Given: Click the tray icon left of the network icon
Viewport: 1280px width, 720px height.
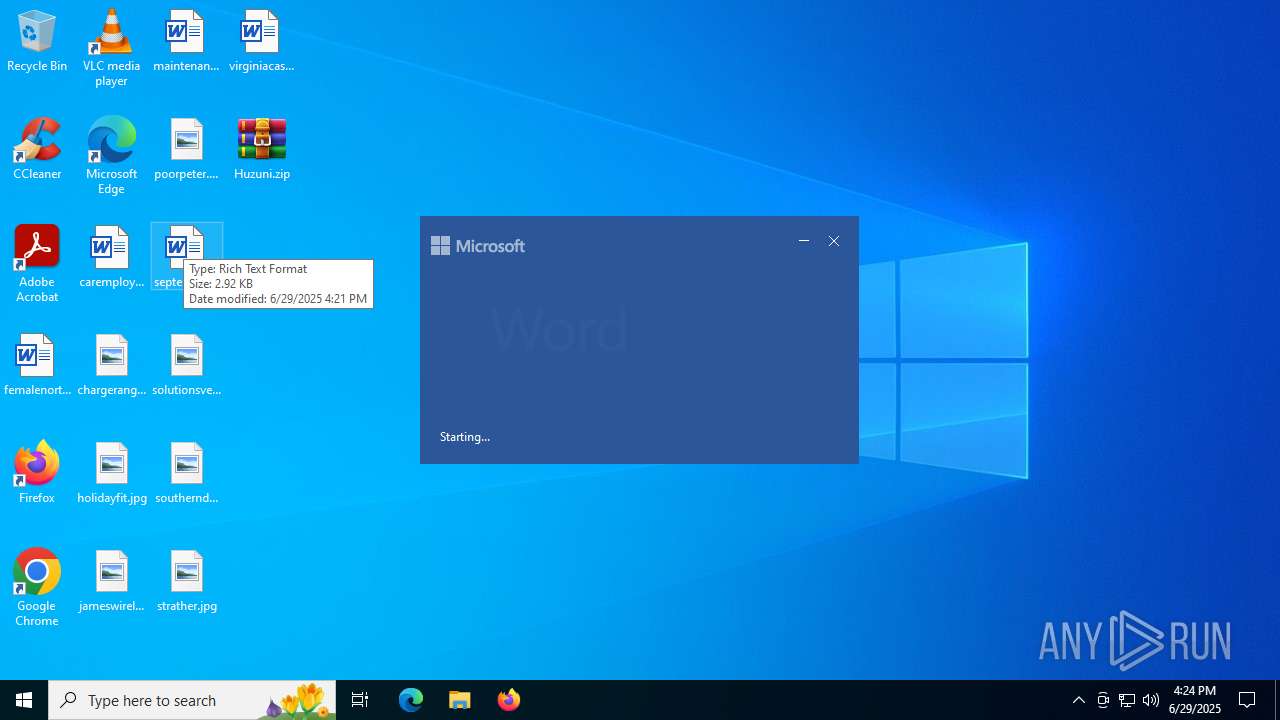Looking at the screenshot, I should (x=1103, y=700).
